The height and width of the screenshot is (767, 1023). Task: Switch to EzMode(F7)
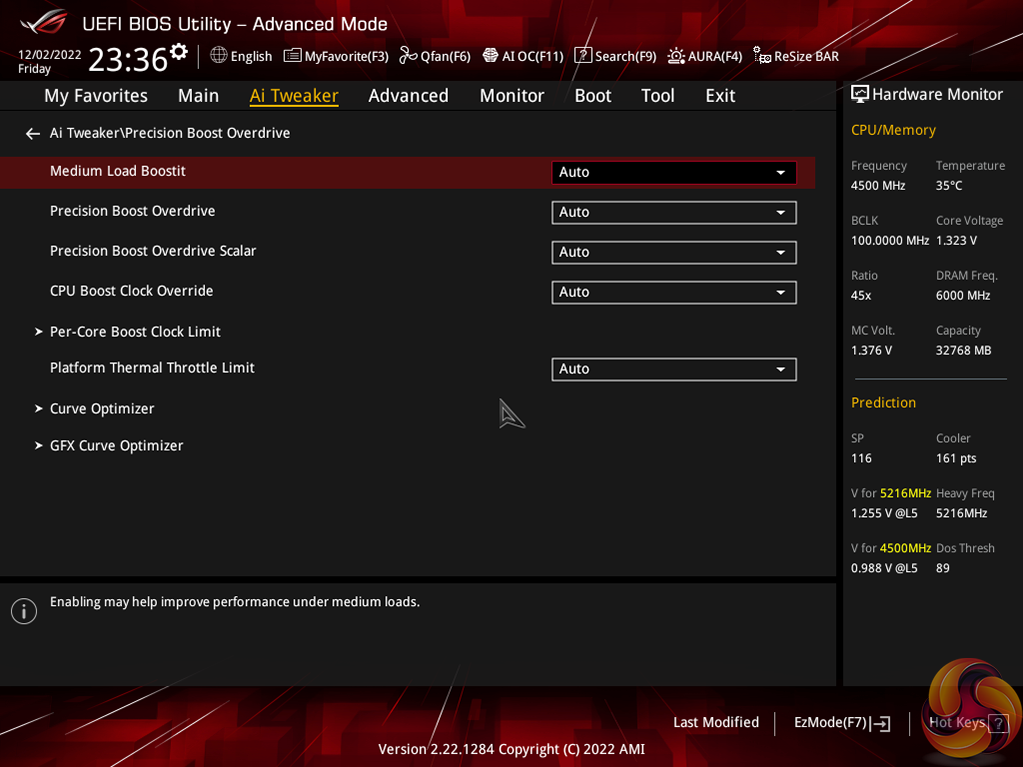[x=841, y=722]
